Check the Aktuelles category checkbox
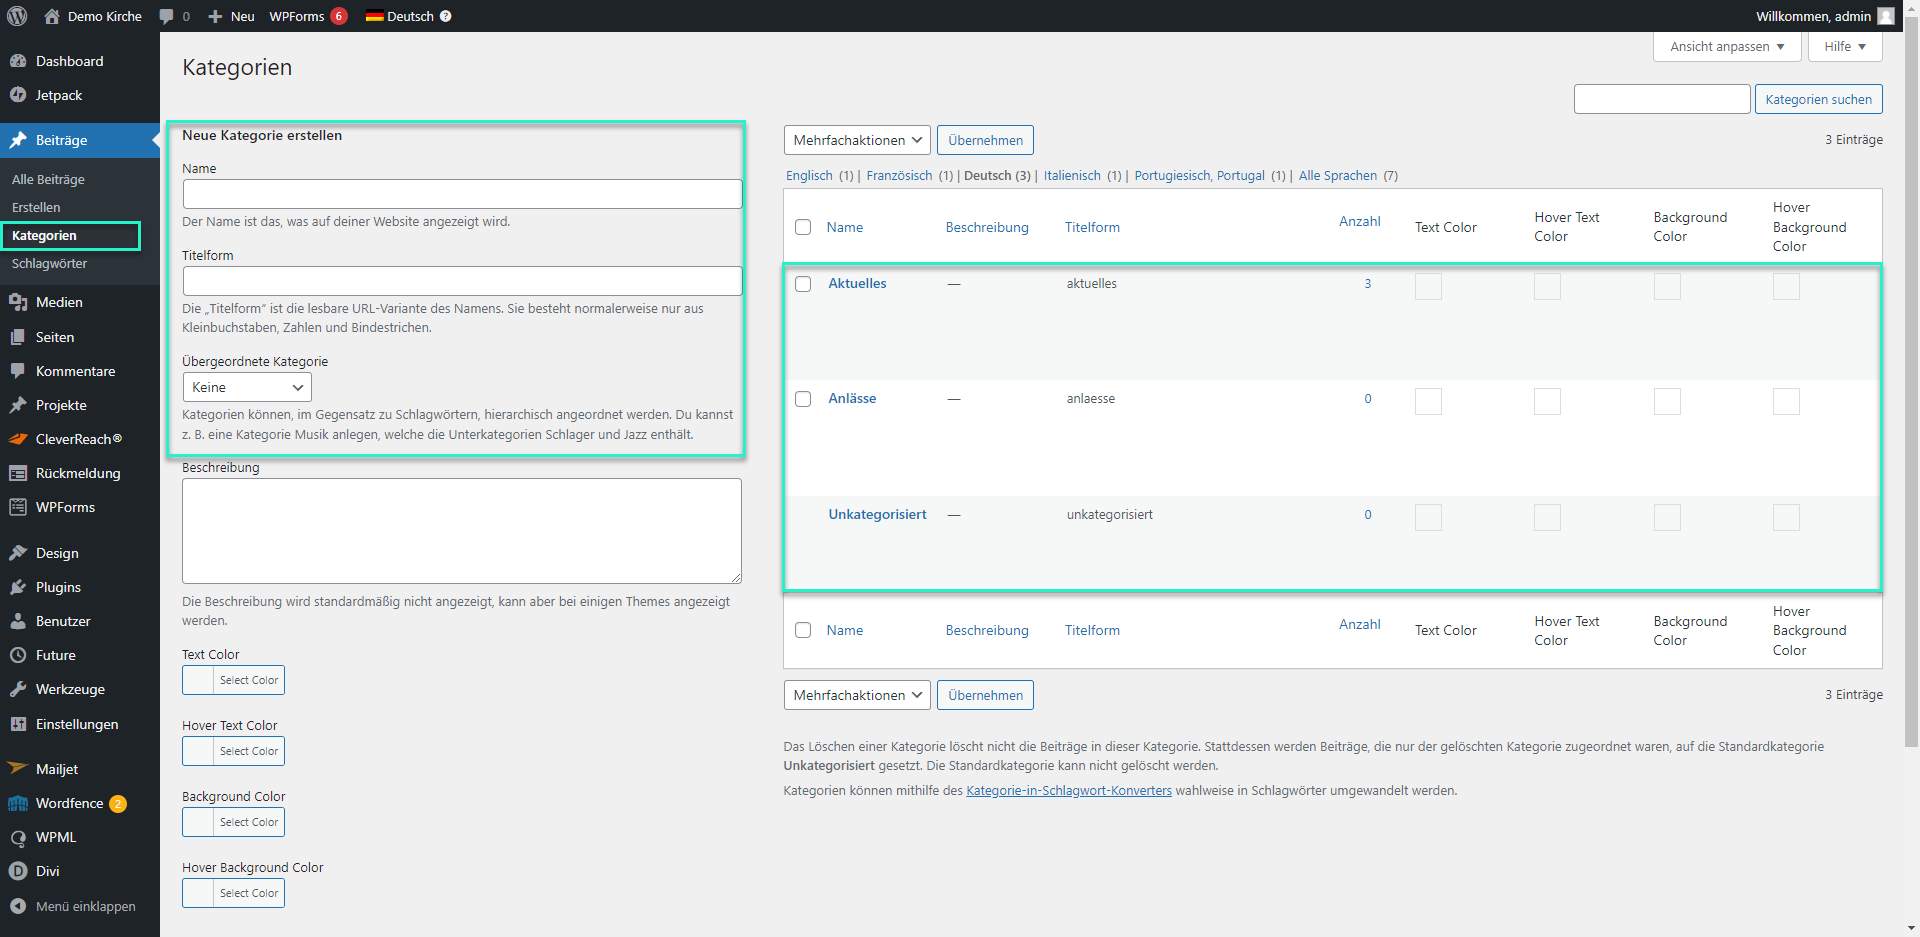The width and height of the screenshot is (1920, 937). tap(803, 284)
